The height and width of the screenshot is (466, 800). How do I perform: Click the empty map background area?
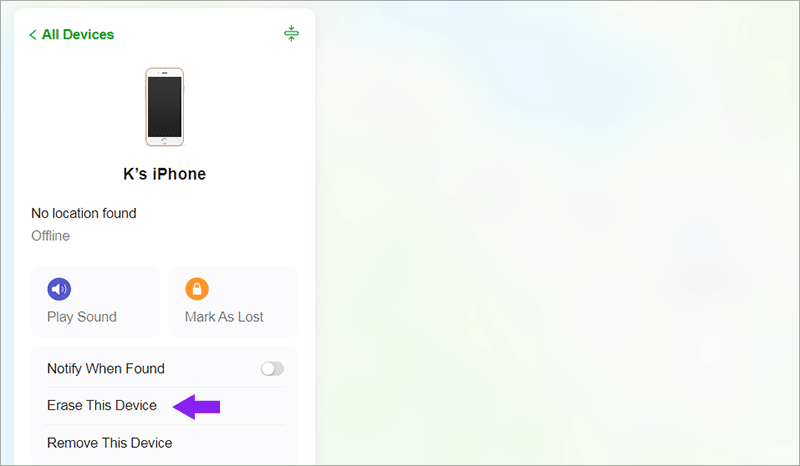(x=556, y=235)
